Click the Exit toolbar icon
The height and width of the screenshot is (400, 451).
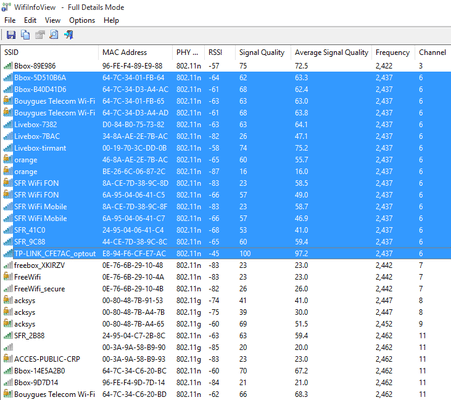[x=69, y=35]
